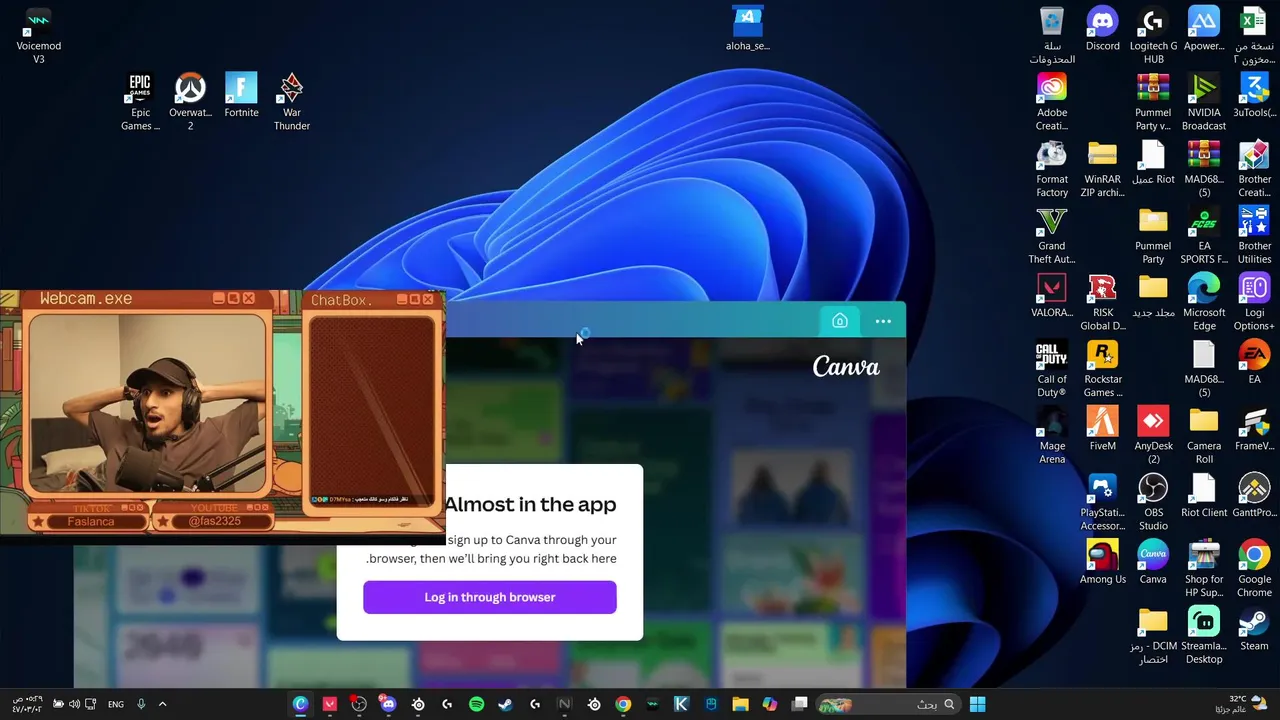Screen dimensions: 1280x720
Task: Open Spotify from the taskbar
Action: click(476, 704)
